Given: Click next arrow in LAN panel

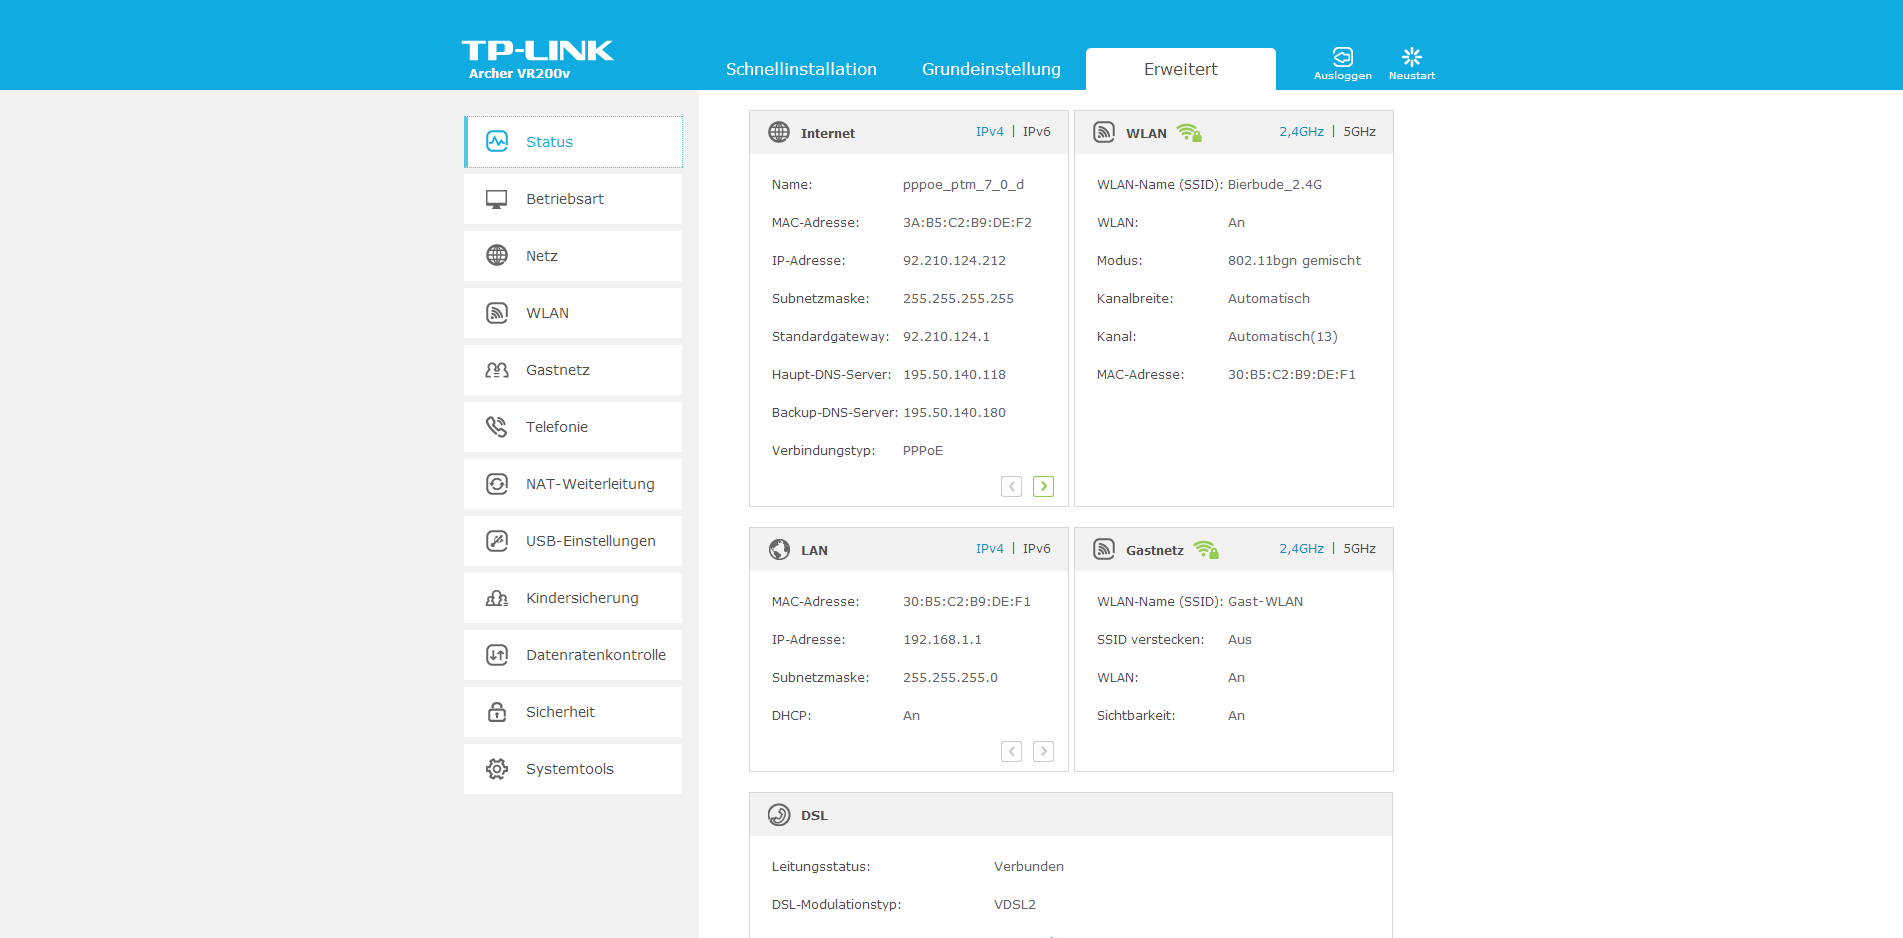Looking at the screenshot, I should (1043, 751).
